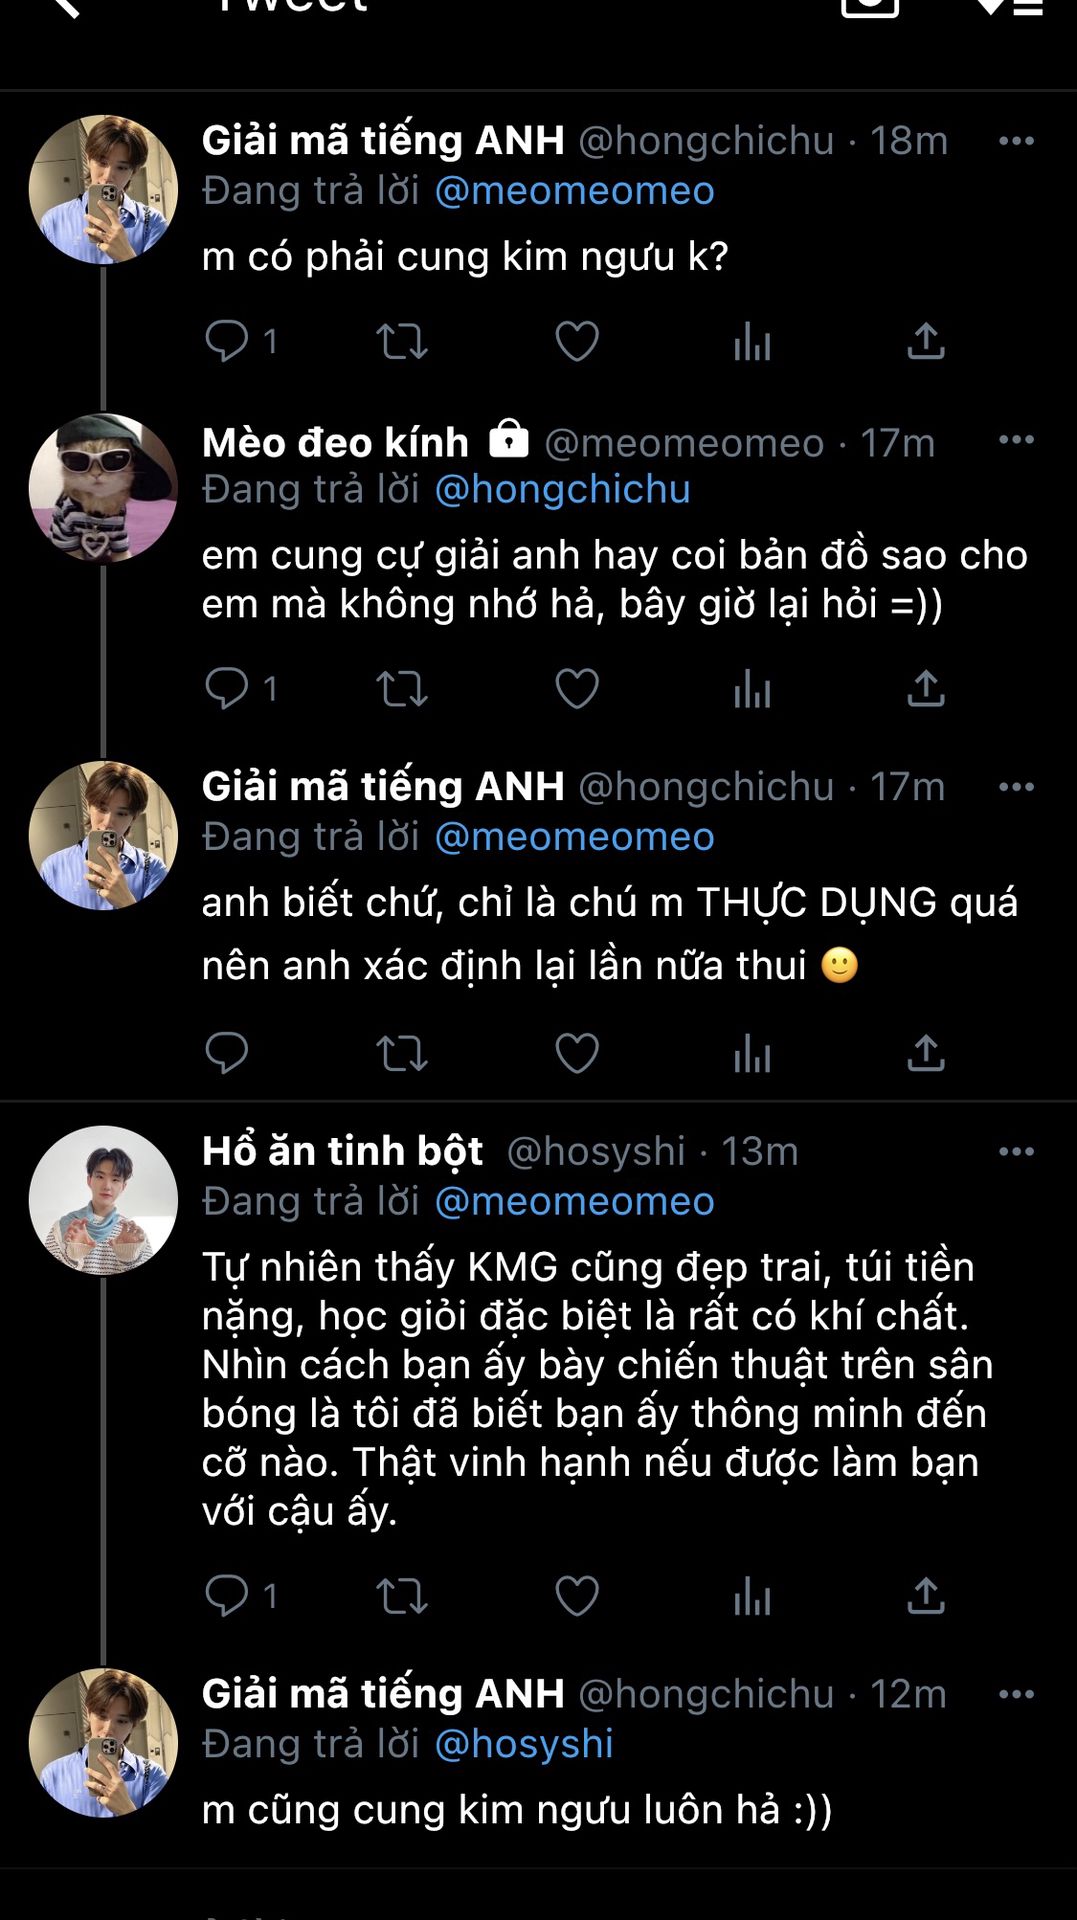
Task: Open the 'Hổ ăn tinh bột' display name
Action: click(x=342, y=1152)
